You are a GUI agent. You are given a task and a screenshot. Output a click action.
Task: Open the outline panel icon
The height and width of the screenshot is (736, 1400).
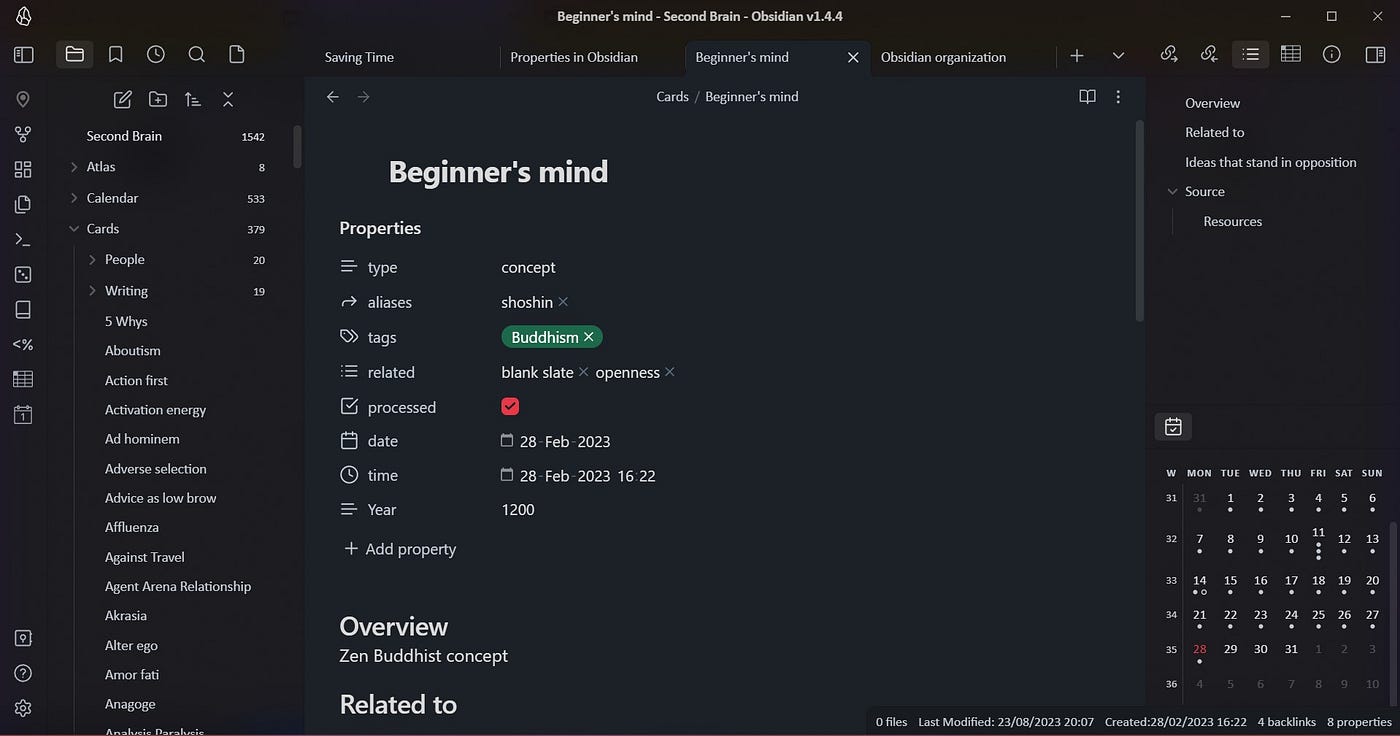(1250, 55)
